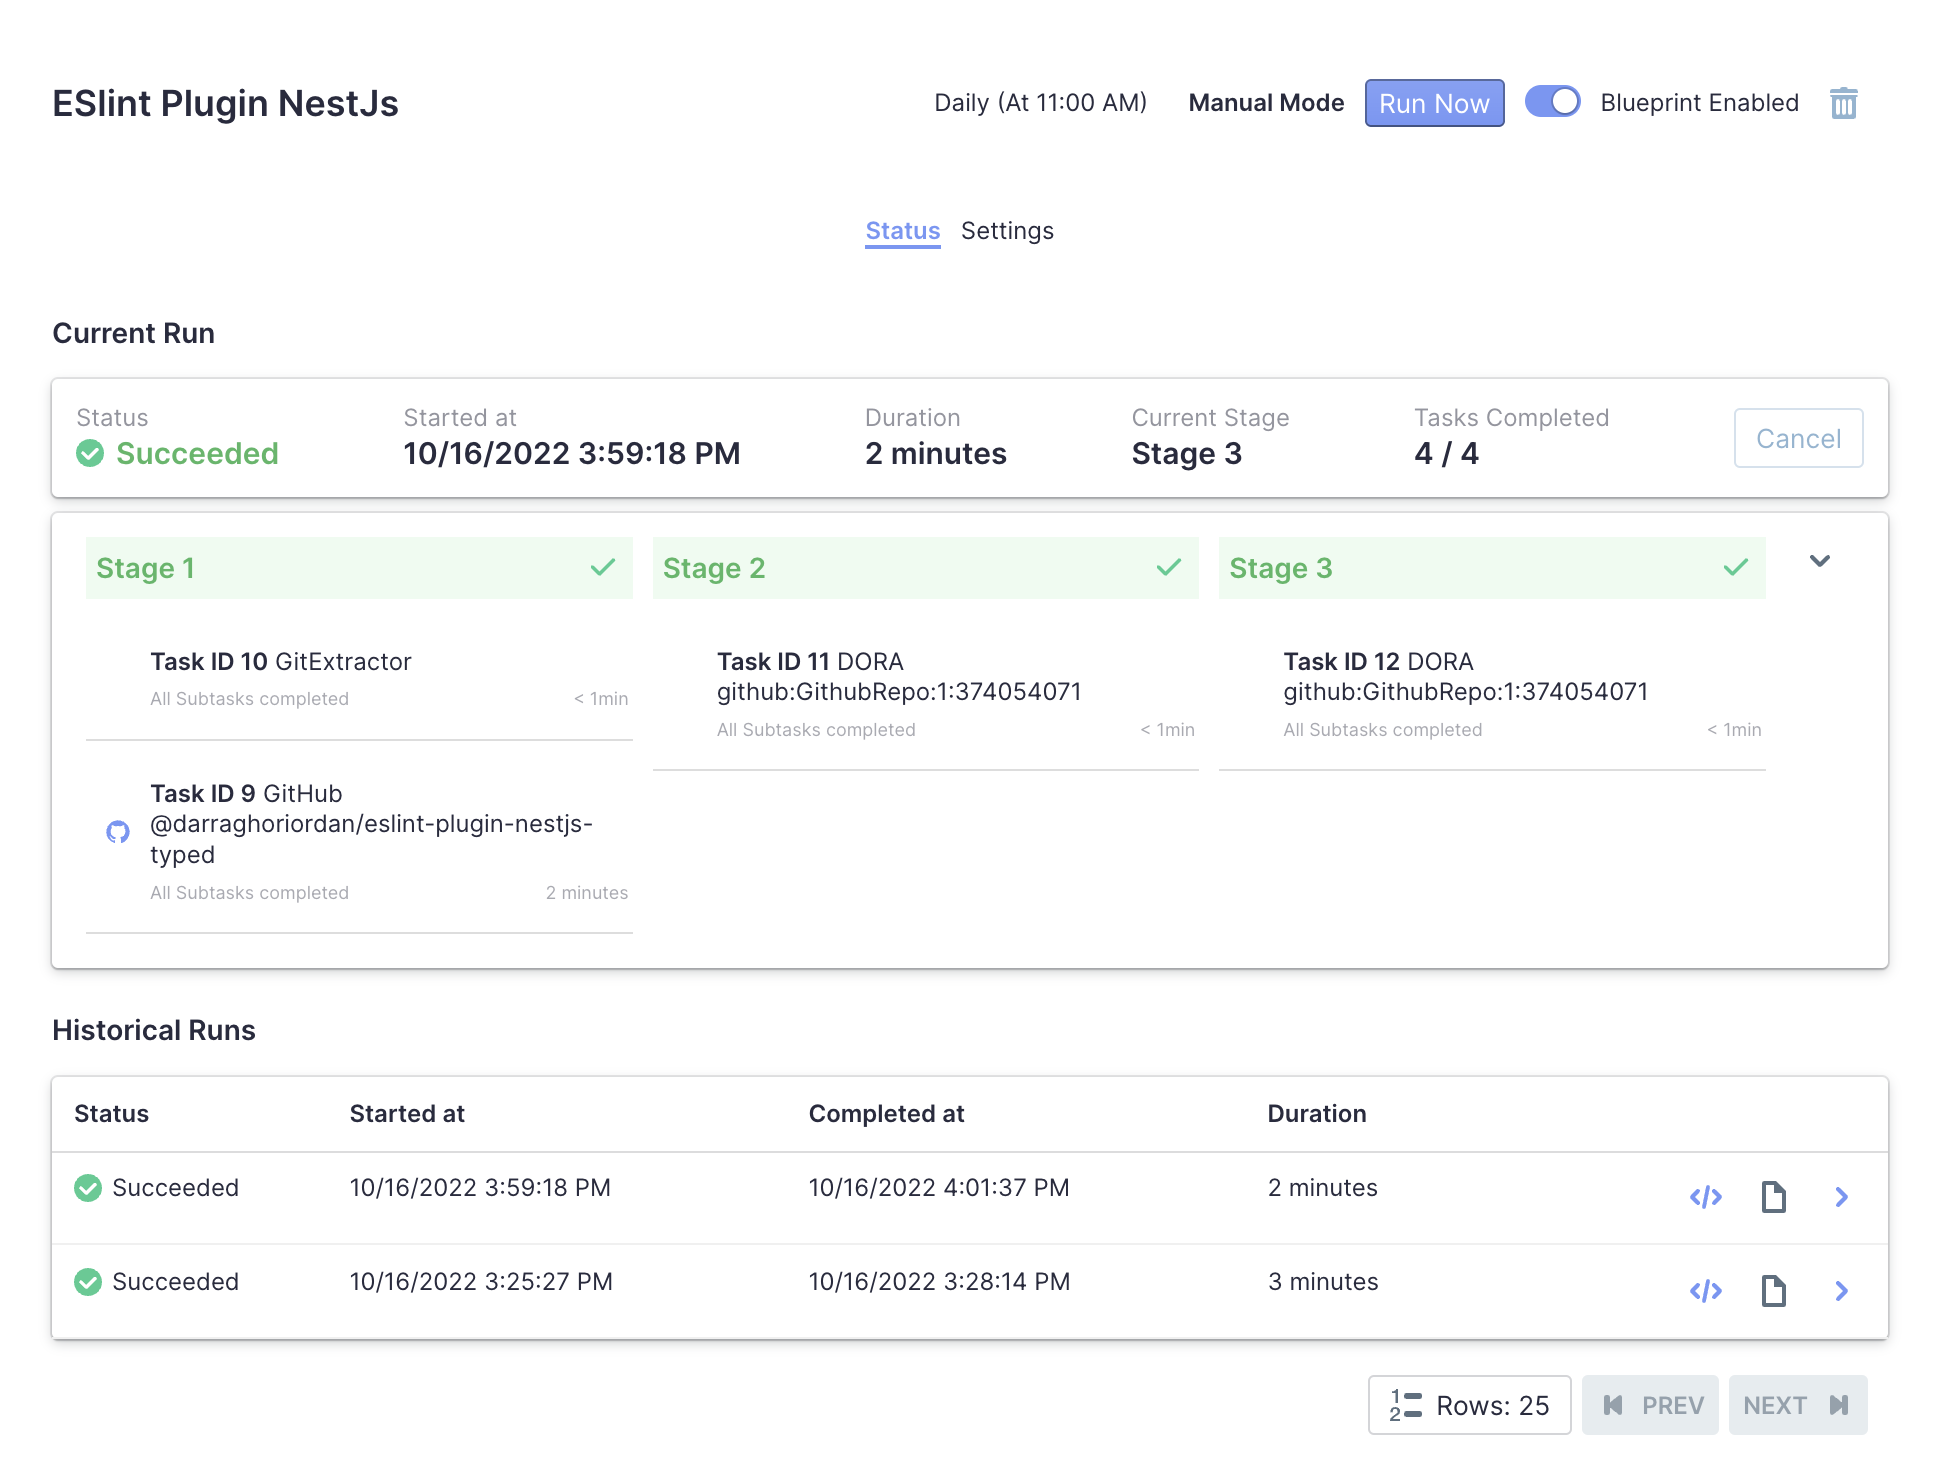Click the Tasks Completed 4 / 4 value
Viewport: 1946px width, 1466px height.
click(x=1446, y=453)
